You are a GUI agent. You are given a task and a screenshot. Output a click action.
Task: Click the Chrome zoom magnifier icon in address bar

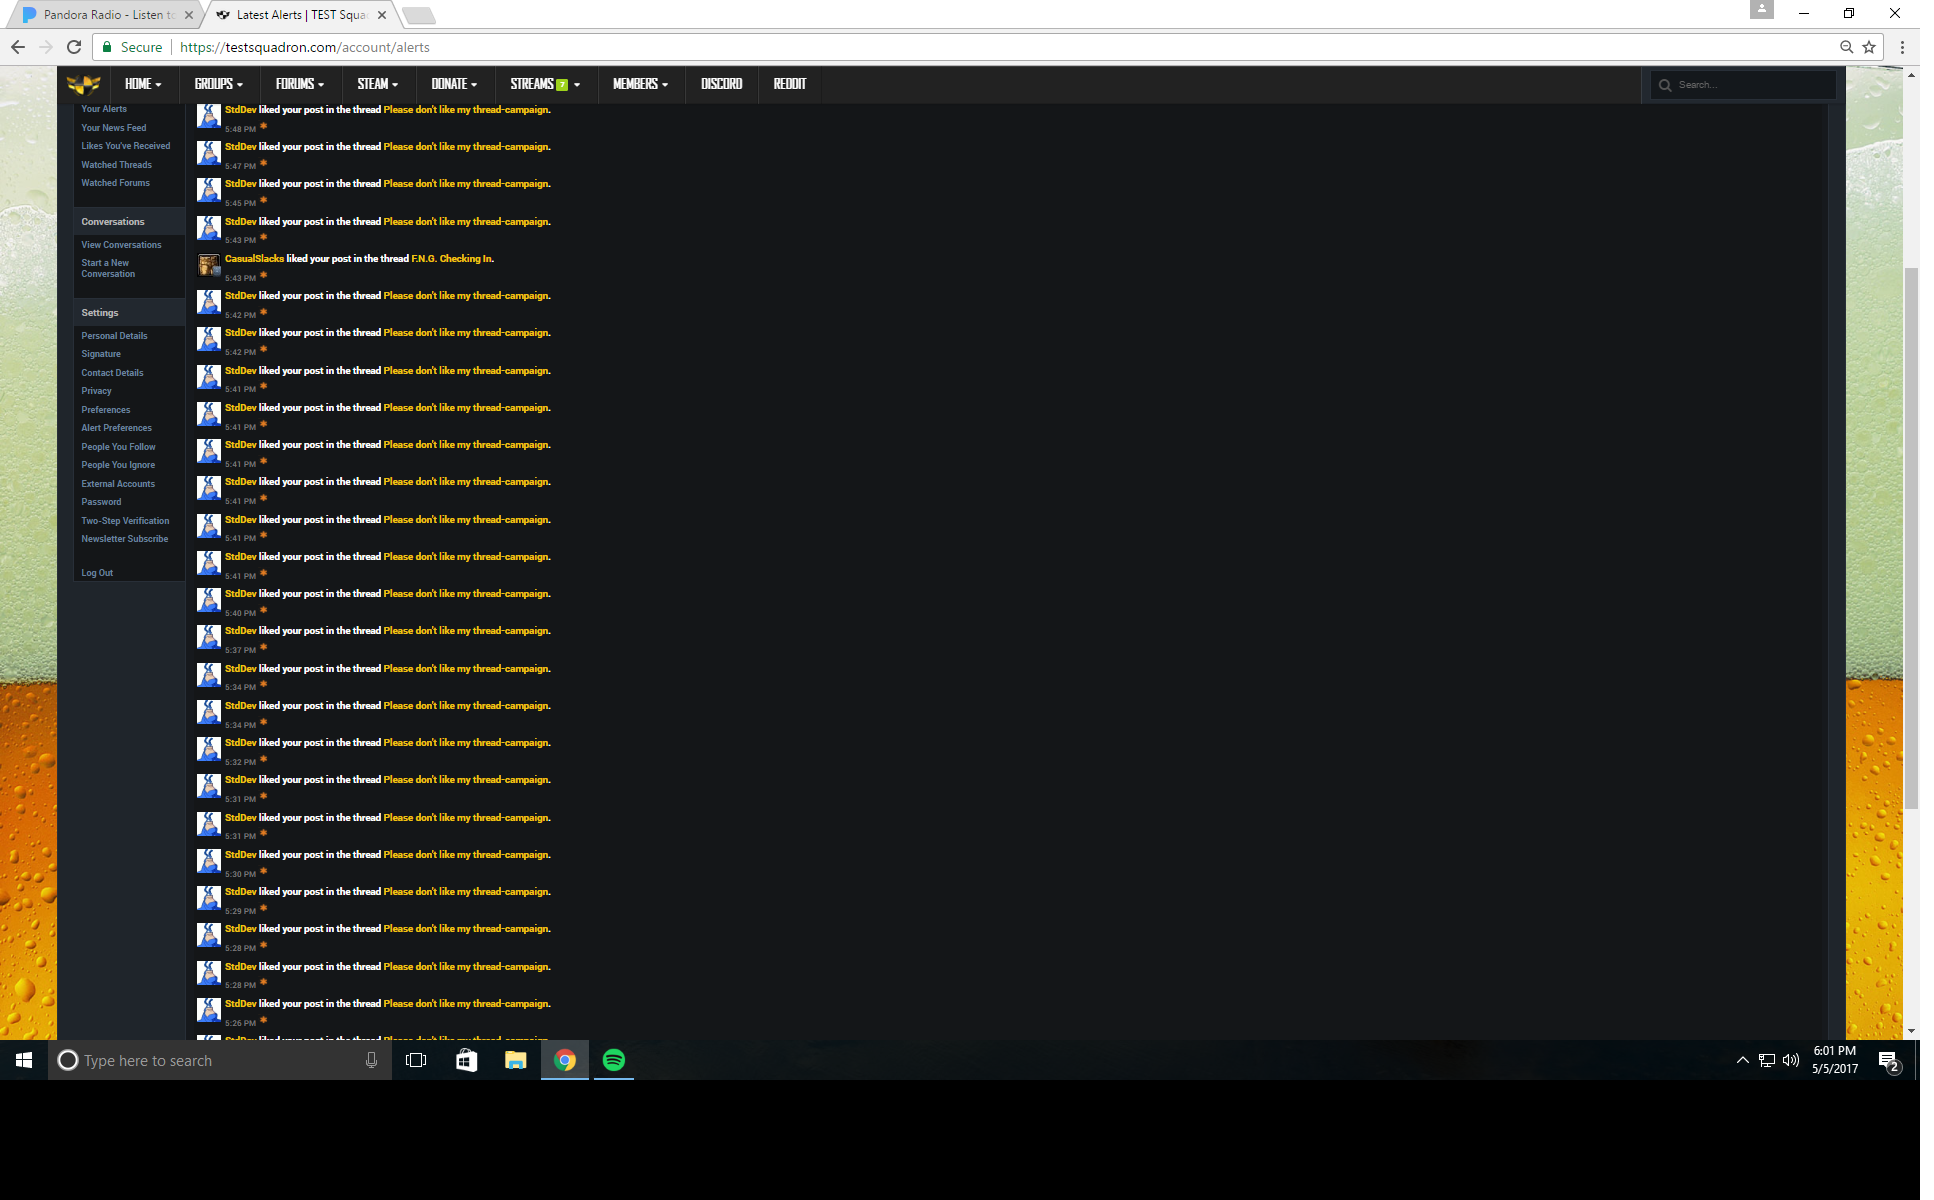[1846, 47]
